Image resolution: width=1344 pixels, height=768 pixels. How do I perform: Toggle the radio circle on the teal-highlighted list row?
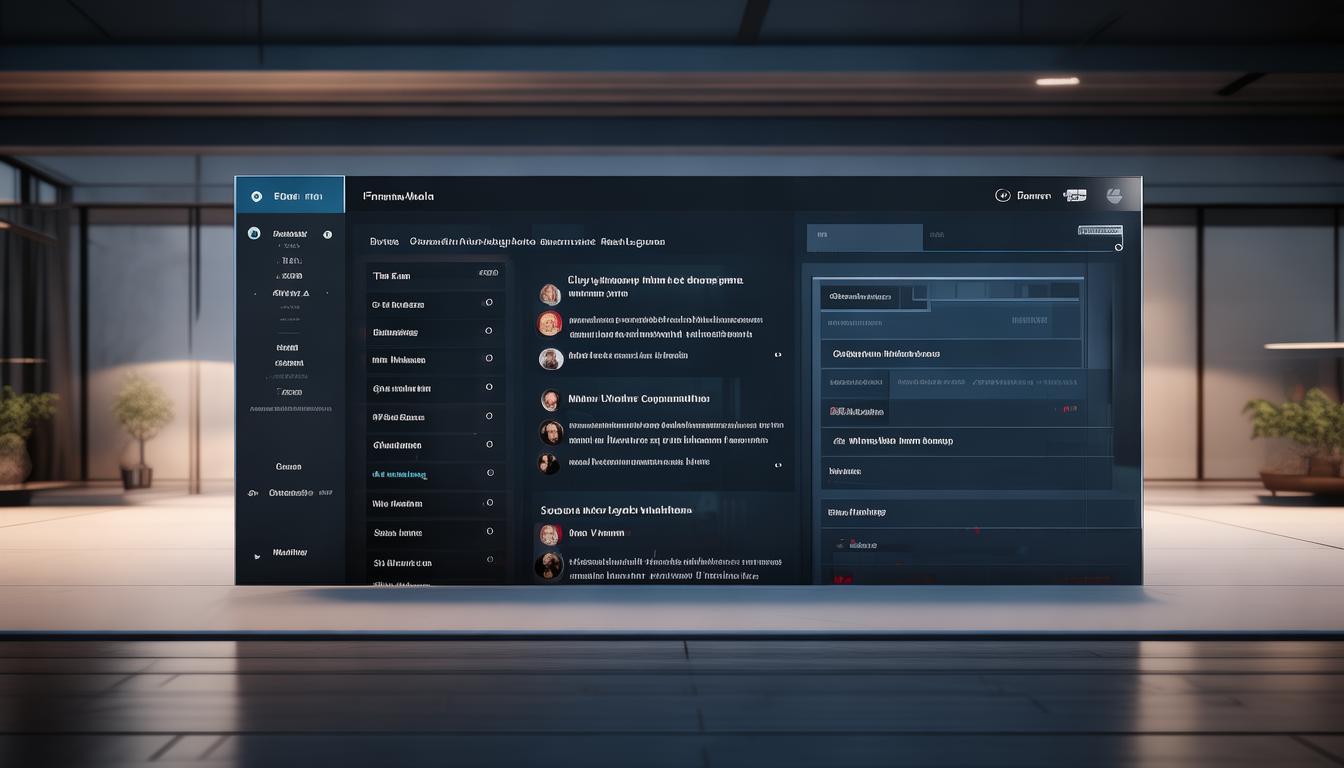pyautogui.click(x=490, y=473)
